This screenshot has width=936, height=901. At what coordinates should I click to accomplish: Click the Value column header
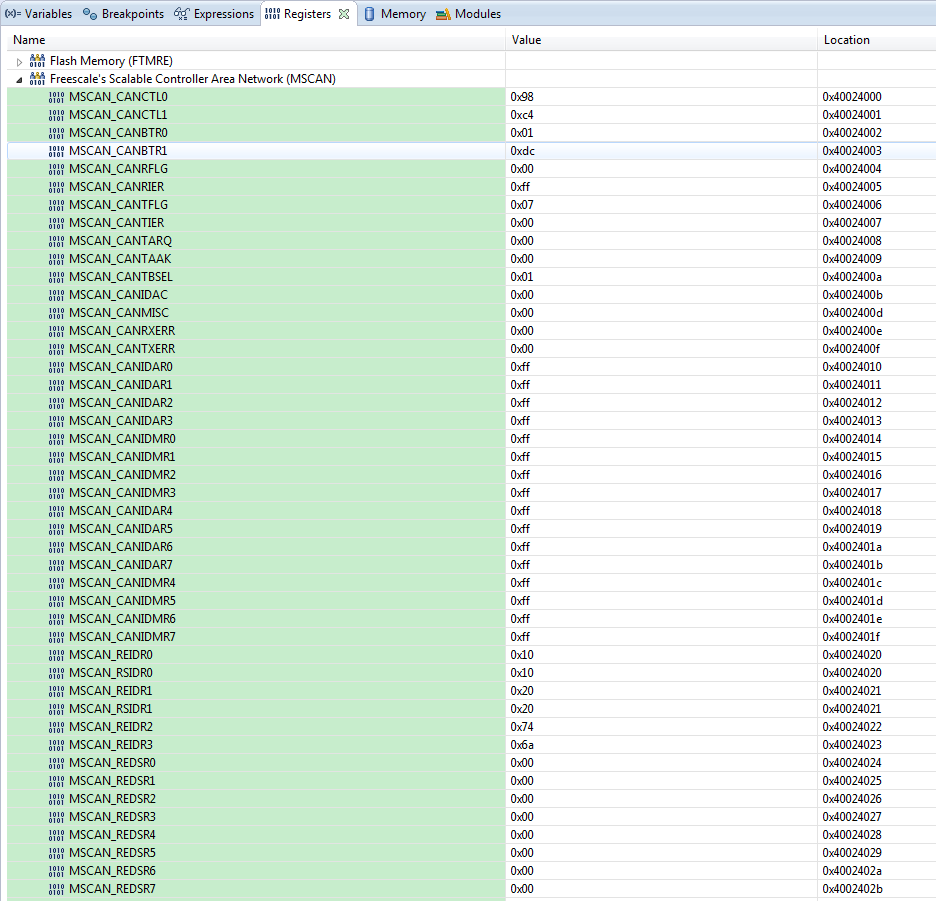tap(661, 40)
